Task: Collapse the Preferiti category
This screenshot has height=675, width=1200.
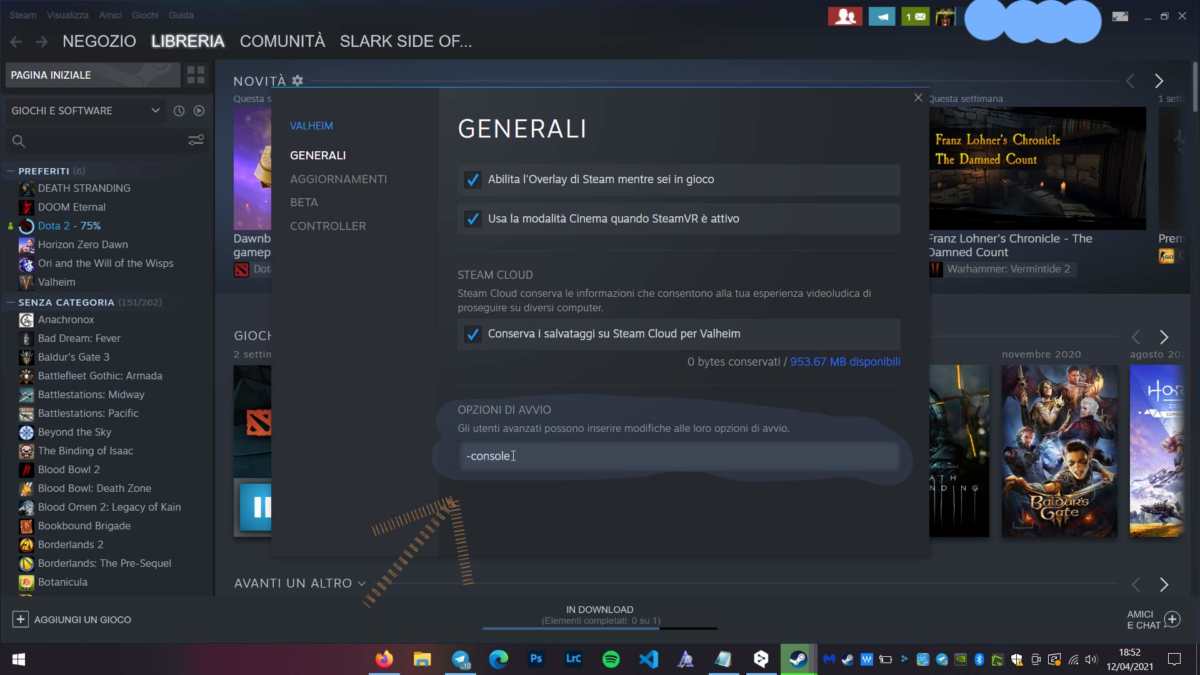Action: pos(10,171)
